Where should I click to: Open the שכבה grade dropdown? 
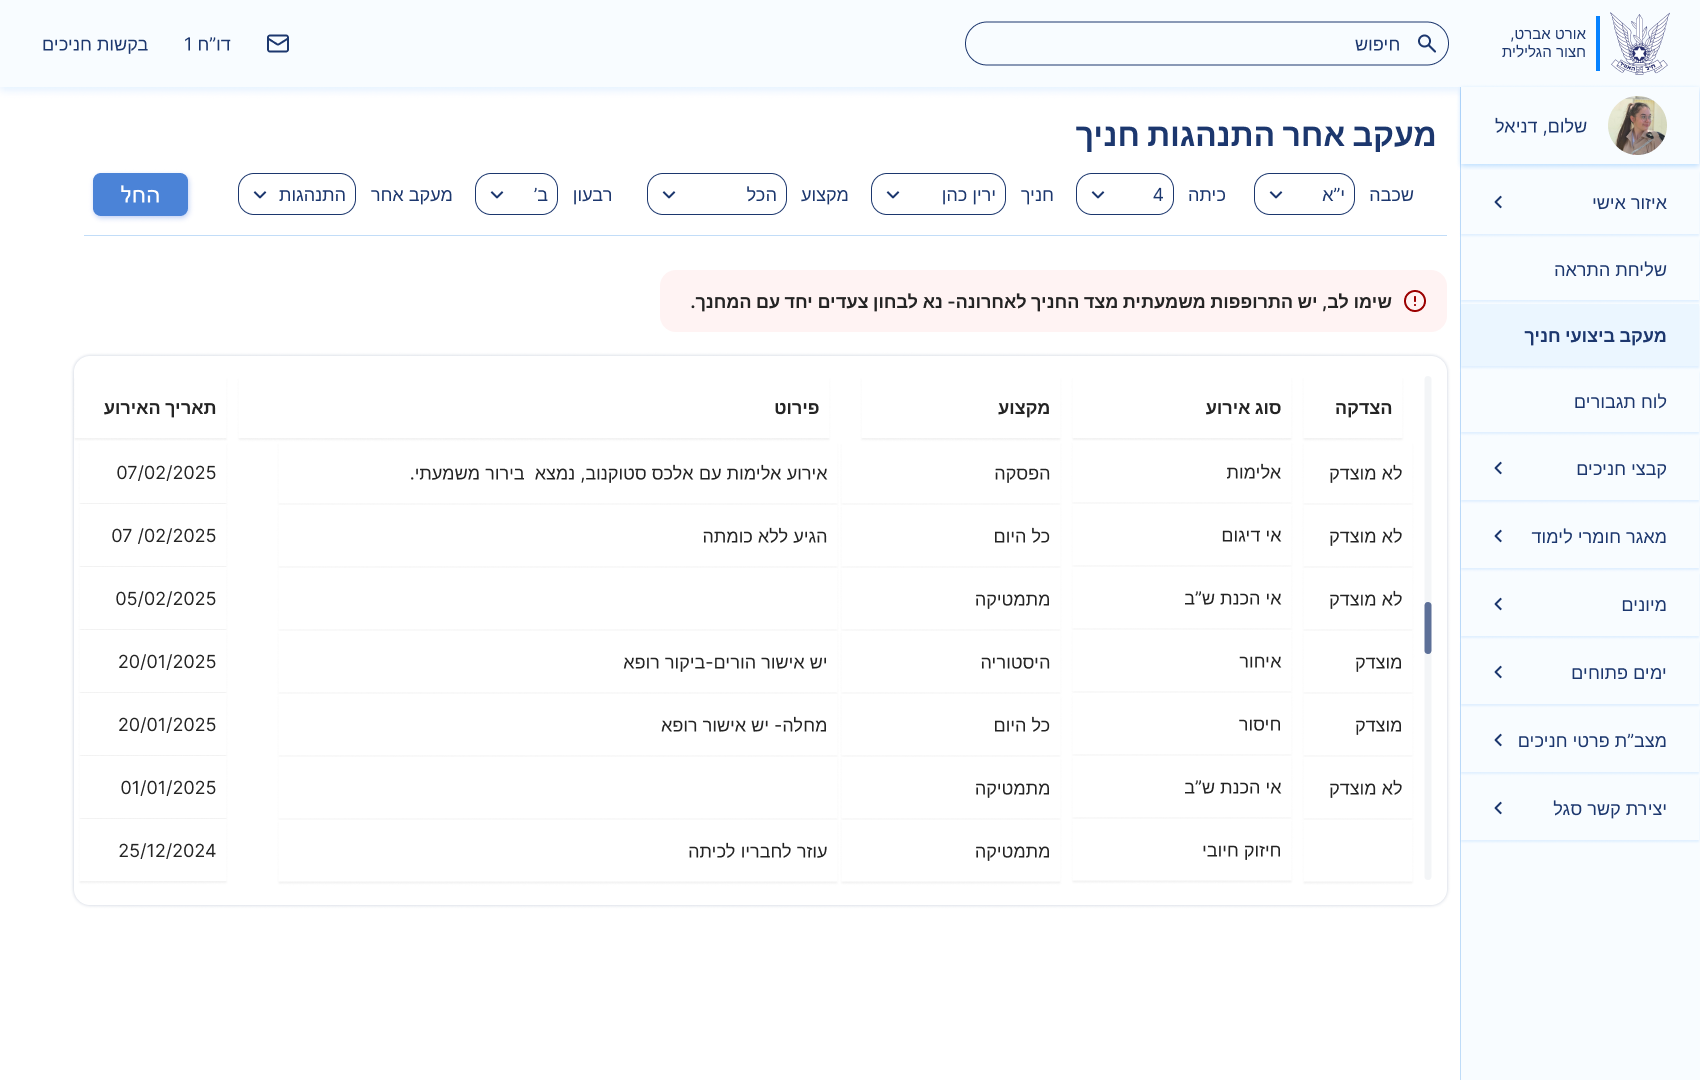coord(1304,194)
